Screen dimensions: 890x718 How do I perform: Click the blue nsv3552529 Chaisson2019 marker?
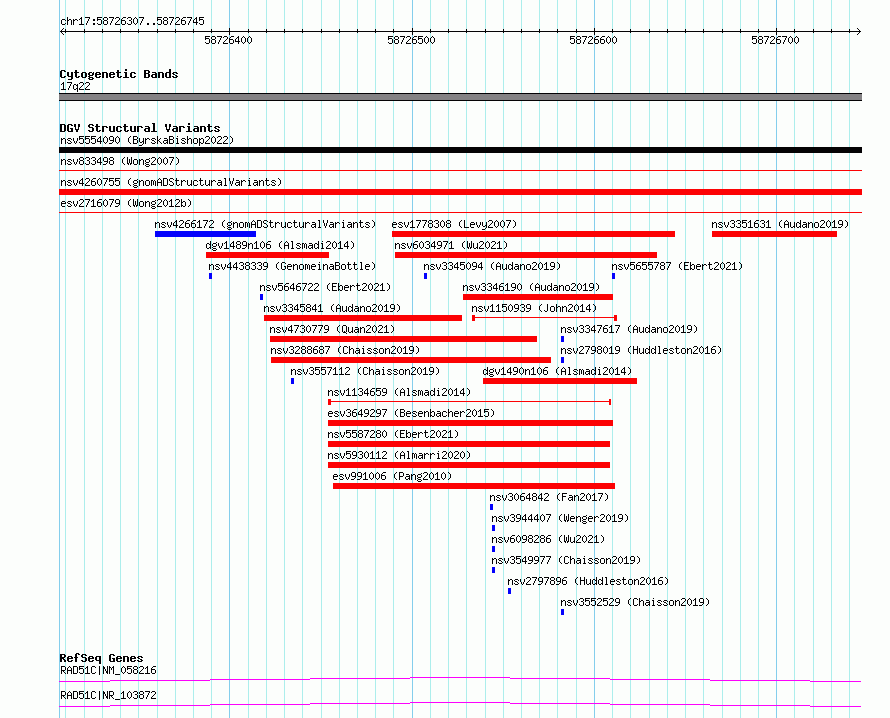click(562, 612)
